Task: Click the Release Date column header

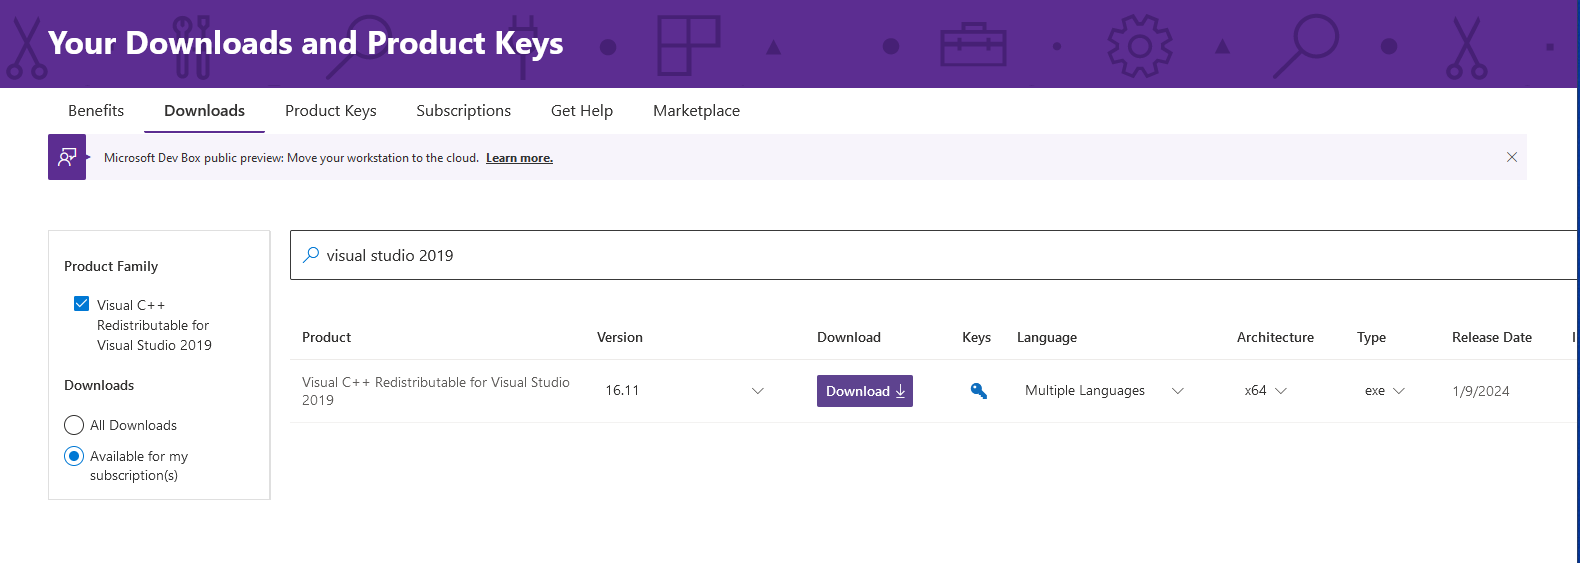Action: pos(1491,337)
